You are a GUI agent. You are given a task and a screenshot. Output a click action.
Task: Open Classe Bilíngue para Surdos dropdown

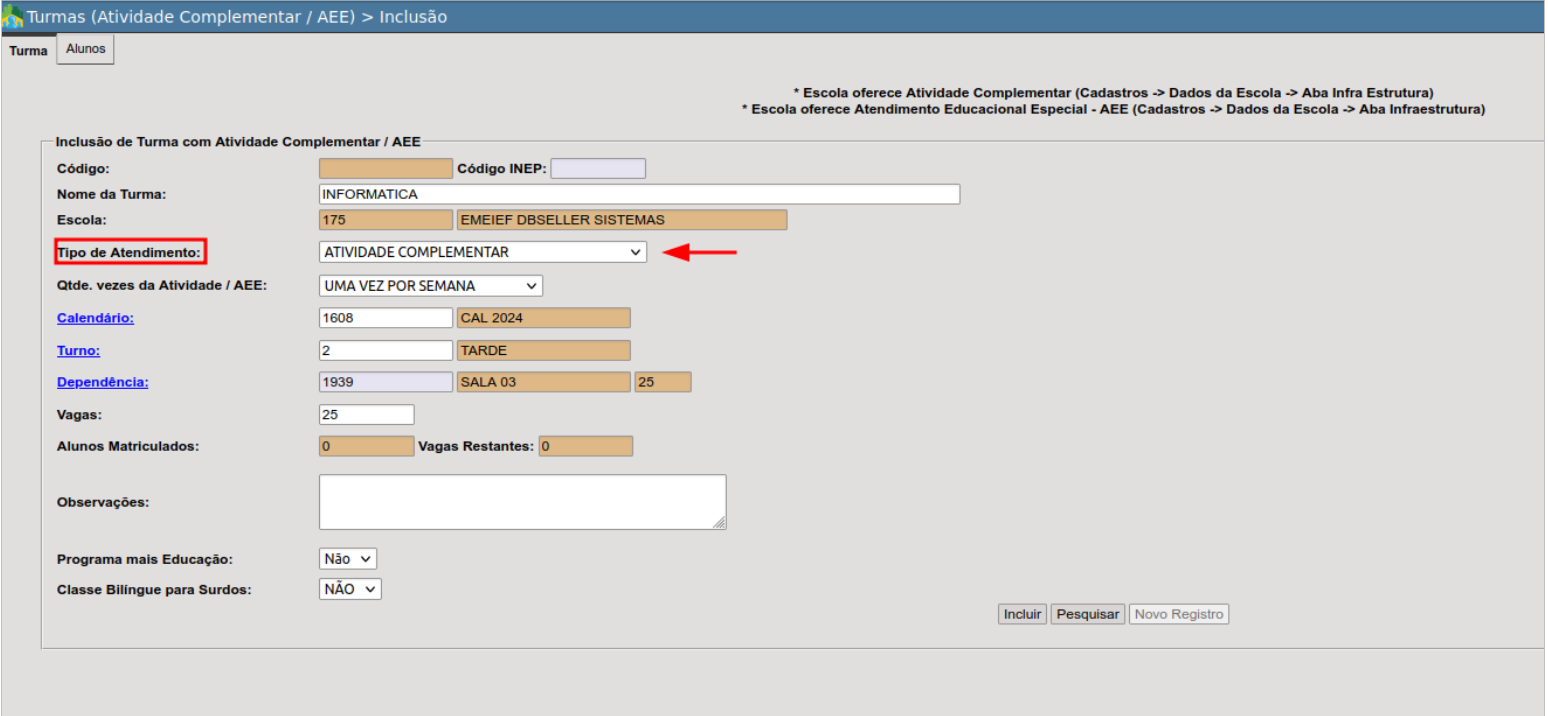[x=350, y=589]
